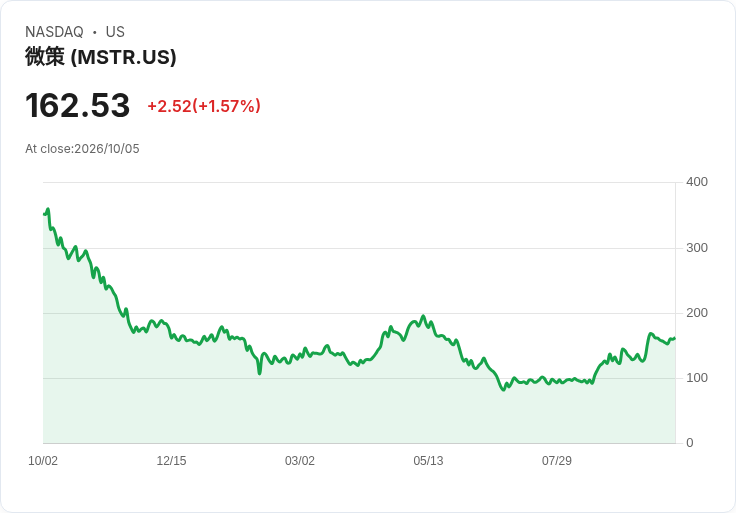Click the 10/02 date label
This screenshot has height=513, width=736.
click(x=43, y=461)
